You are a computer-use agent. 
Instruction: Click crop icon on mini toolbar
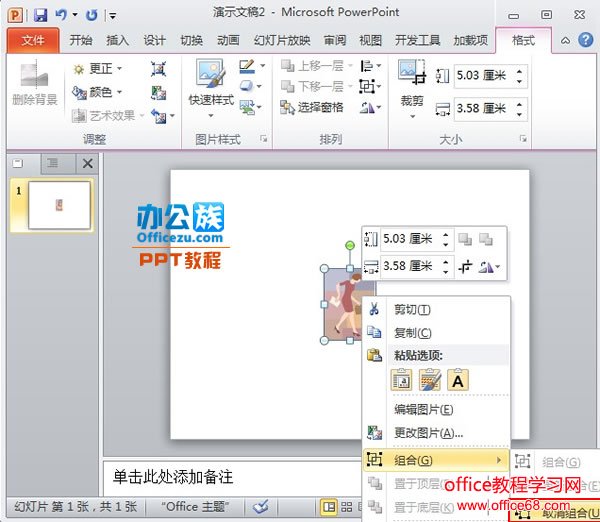[x=465, y=267]
